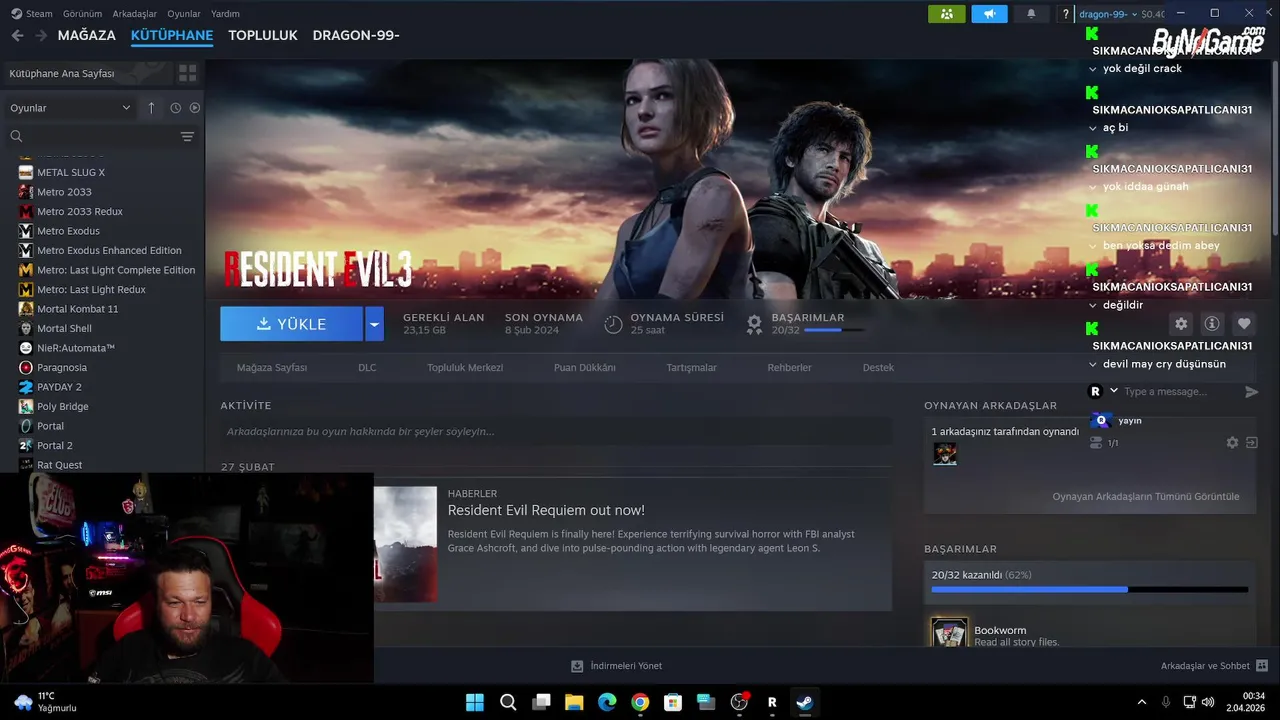Image resolution: width=1280 pixels, height=720 pixels.
Task: Click the chat overlay heart icon
Action: [x=1244, y=324]
